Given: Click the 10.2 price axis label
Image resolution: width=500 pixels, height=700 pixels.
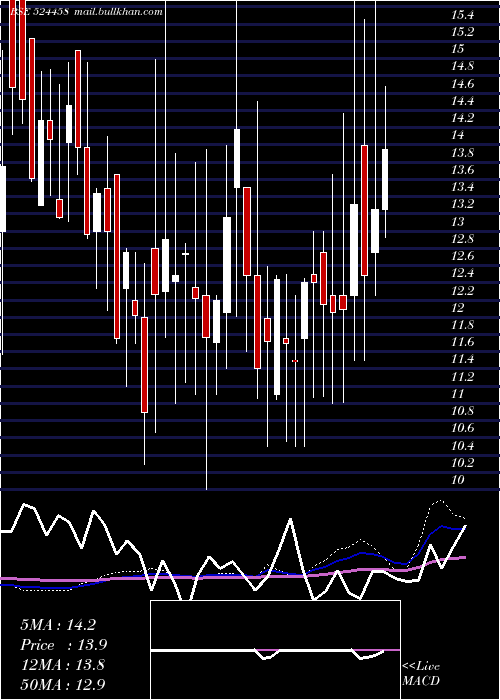Looking at the screenshot, I should coord(462,463).
